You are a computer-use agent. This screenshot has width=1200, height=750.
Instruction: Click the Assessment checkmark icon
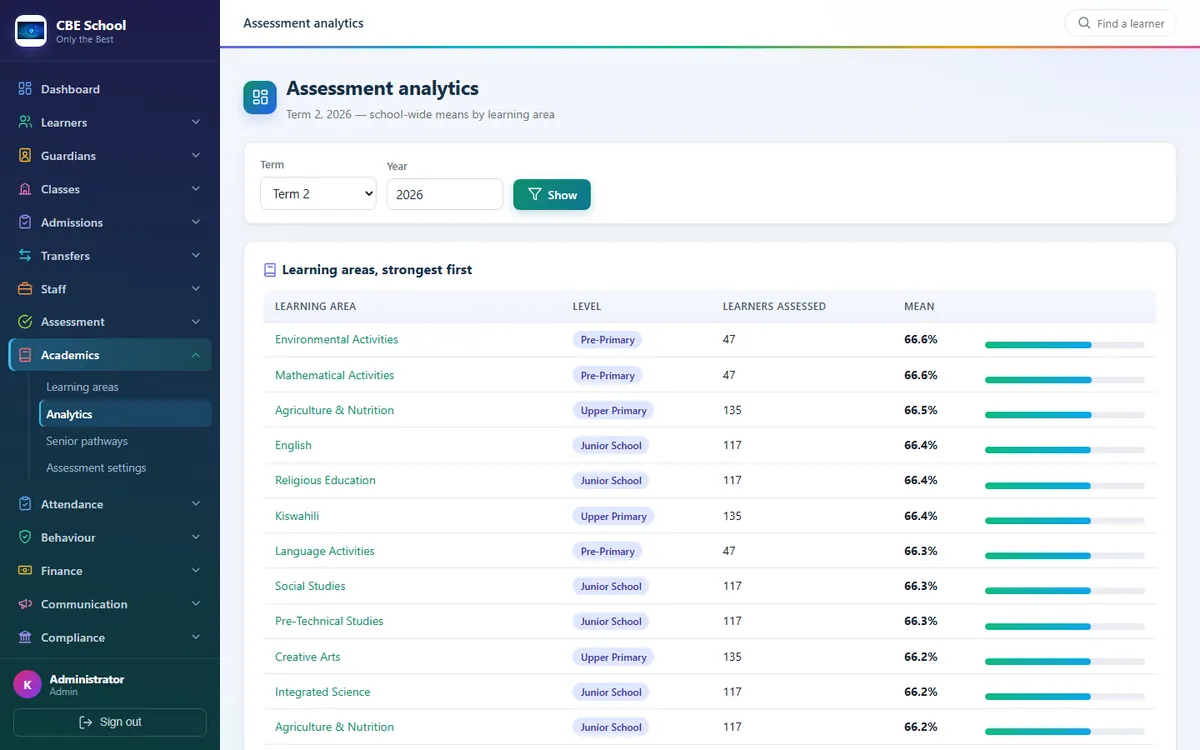(x=25, y=322)
